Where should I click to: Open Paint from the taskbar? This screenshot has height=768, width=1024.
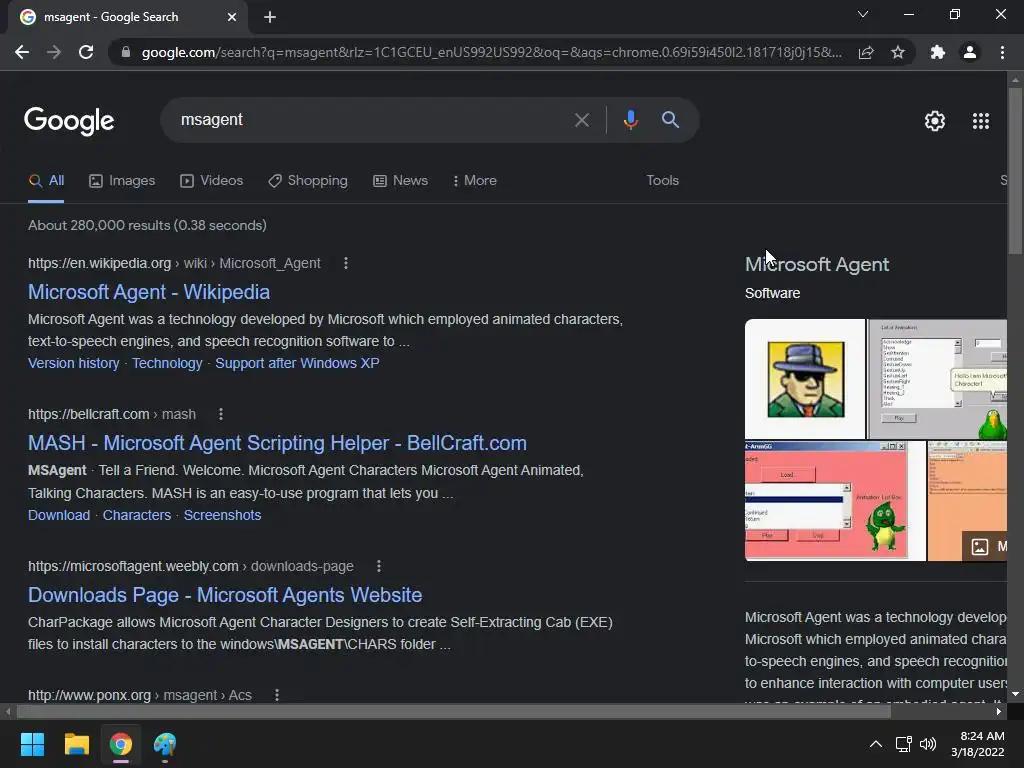[165, 744]
